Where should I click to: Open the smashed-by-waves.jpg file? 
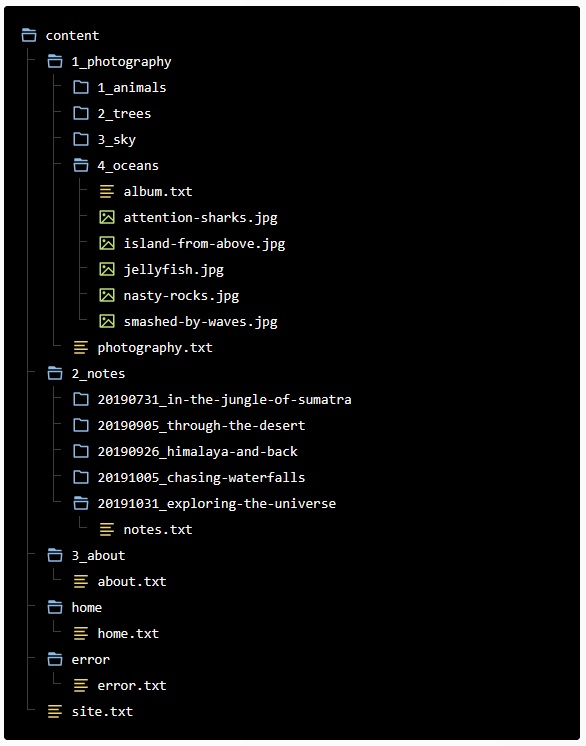[x=188, y=322]
